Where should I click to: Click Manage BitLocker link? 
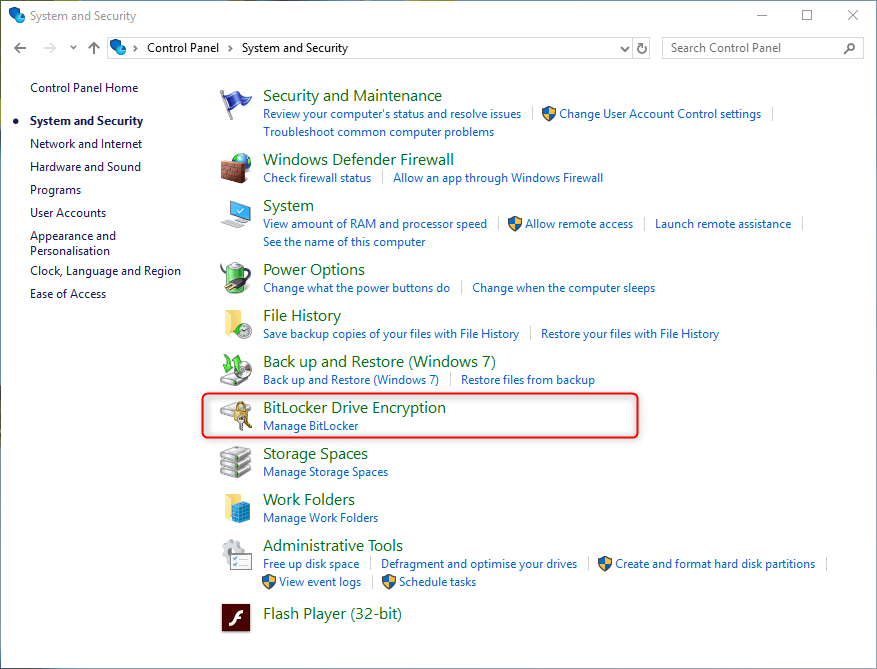[x=310, y=426]
